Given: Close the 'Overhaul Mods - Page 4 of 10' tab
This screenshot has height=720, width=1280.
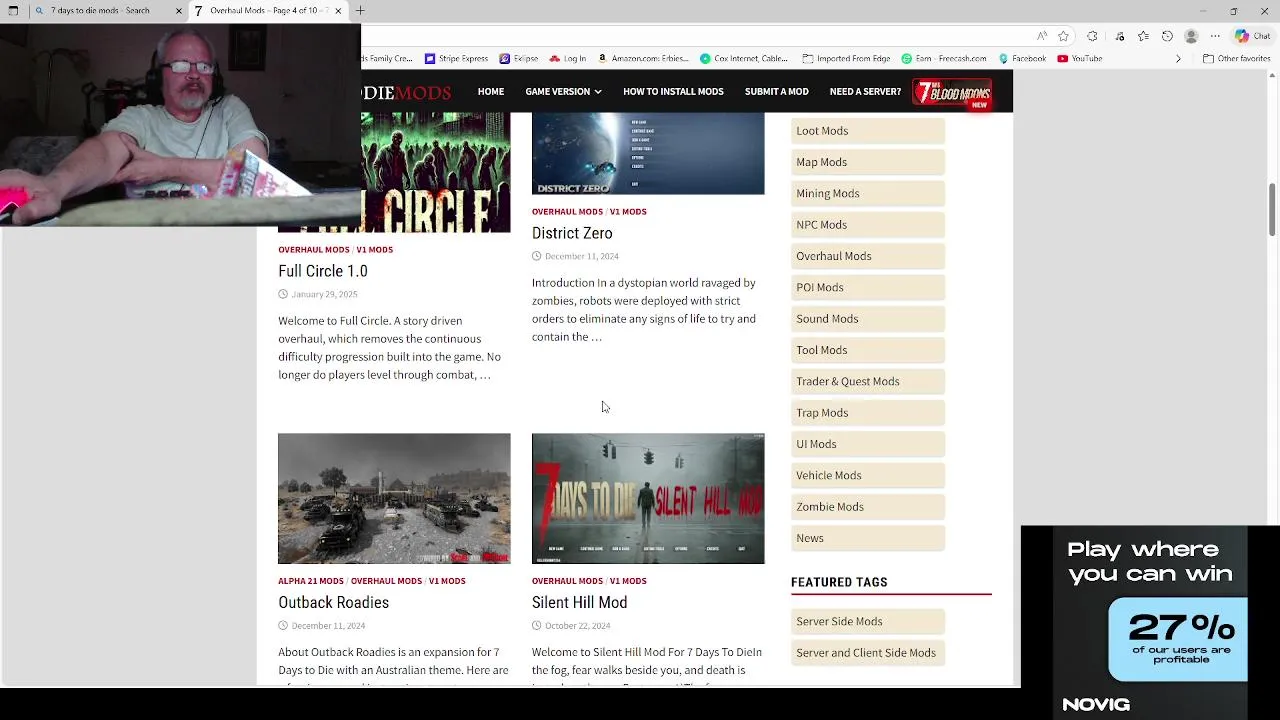Looking at the screenshot, I should 338,11.
